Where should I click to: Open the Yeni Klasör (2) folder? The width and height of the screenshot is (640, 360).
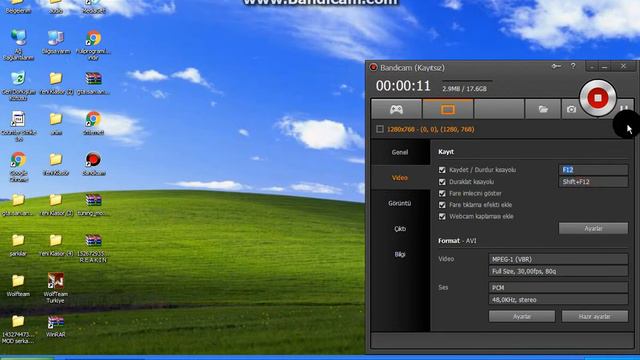[x=56, y=83]
